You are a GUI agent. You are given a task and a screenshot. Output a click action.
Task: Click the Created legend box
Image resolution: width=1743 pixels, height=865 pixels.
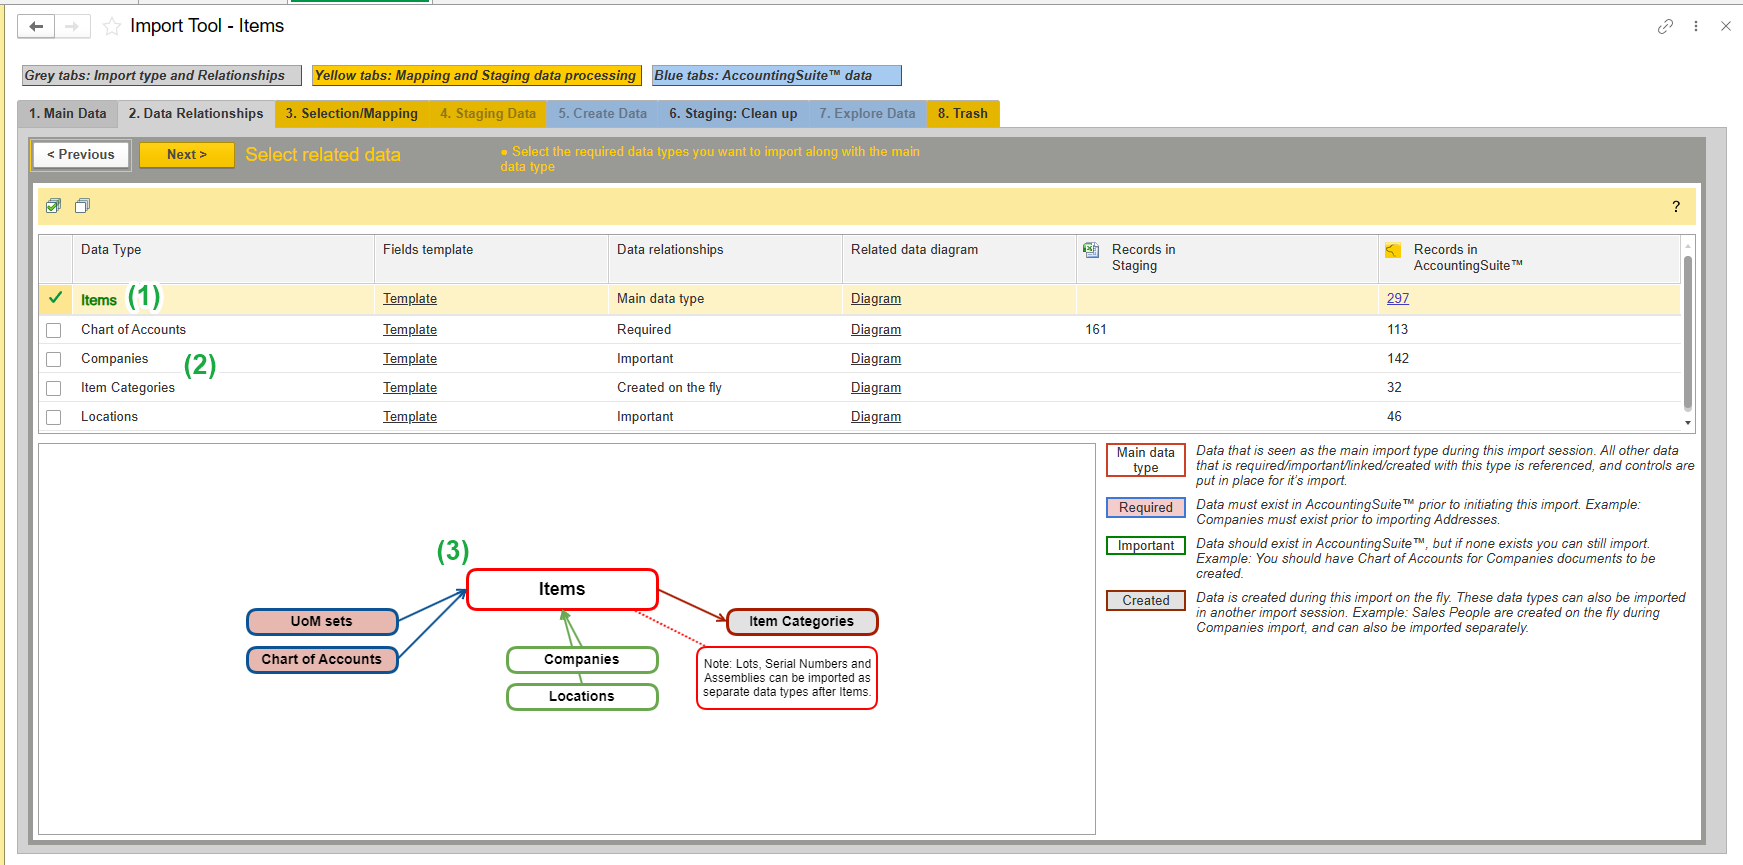pyautogui.click(x=1146, y=601)
